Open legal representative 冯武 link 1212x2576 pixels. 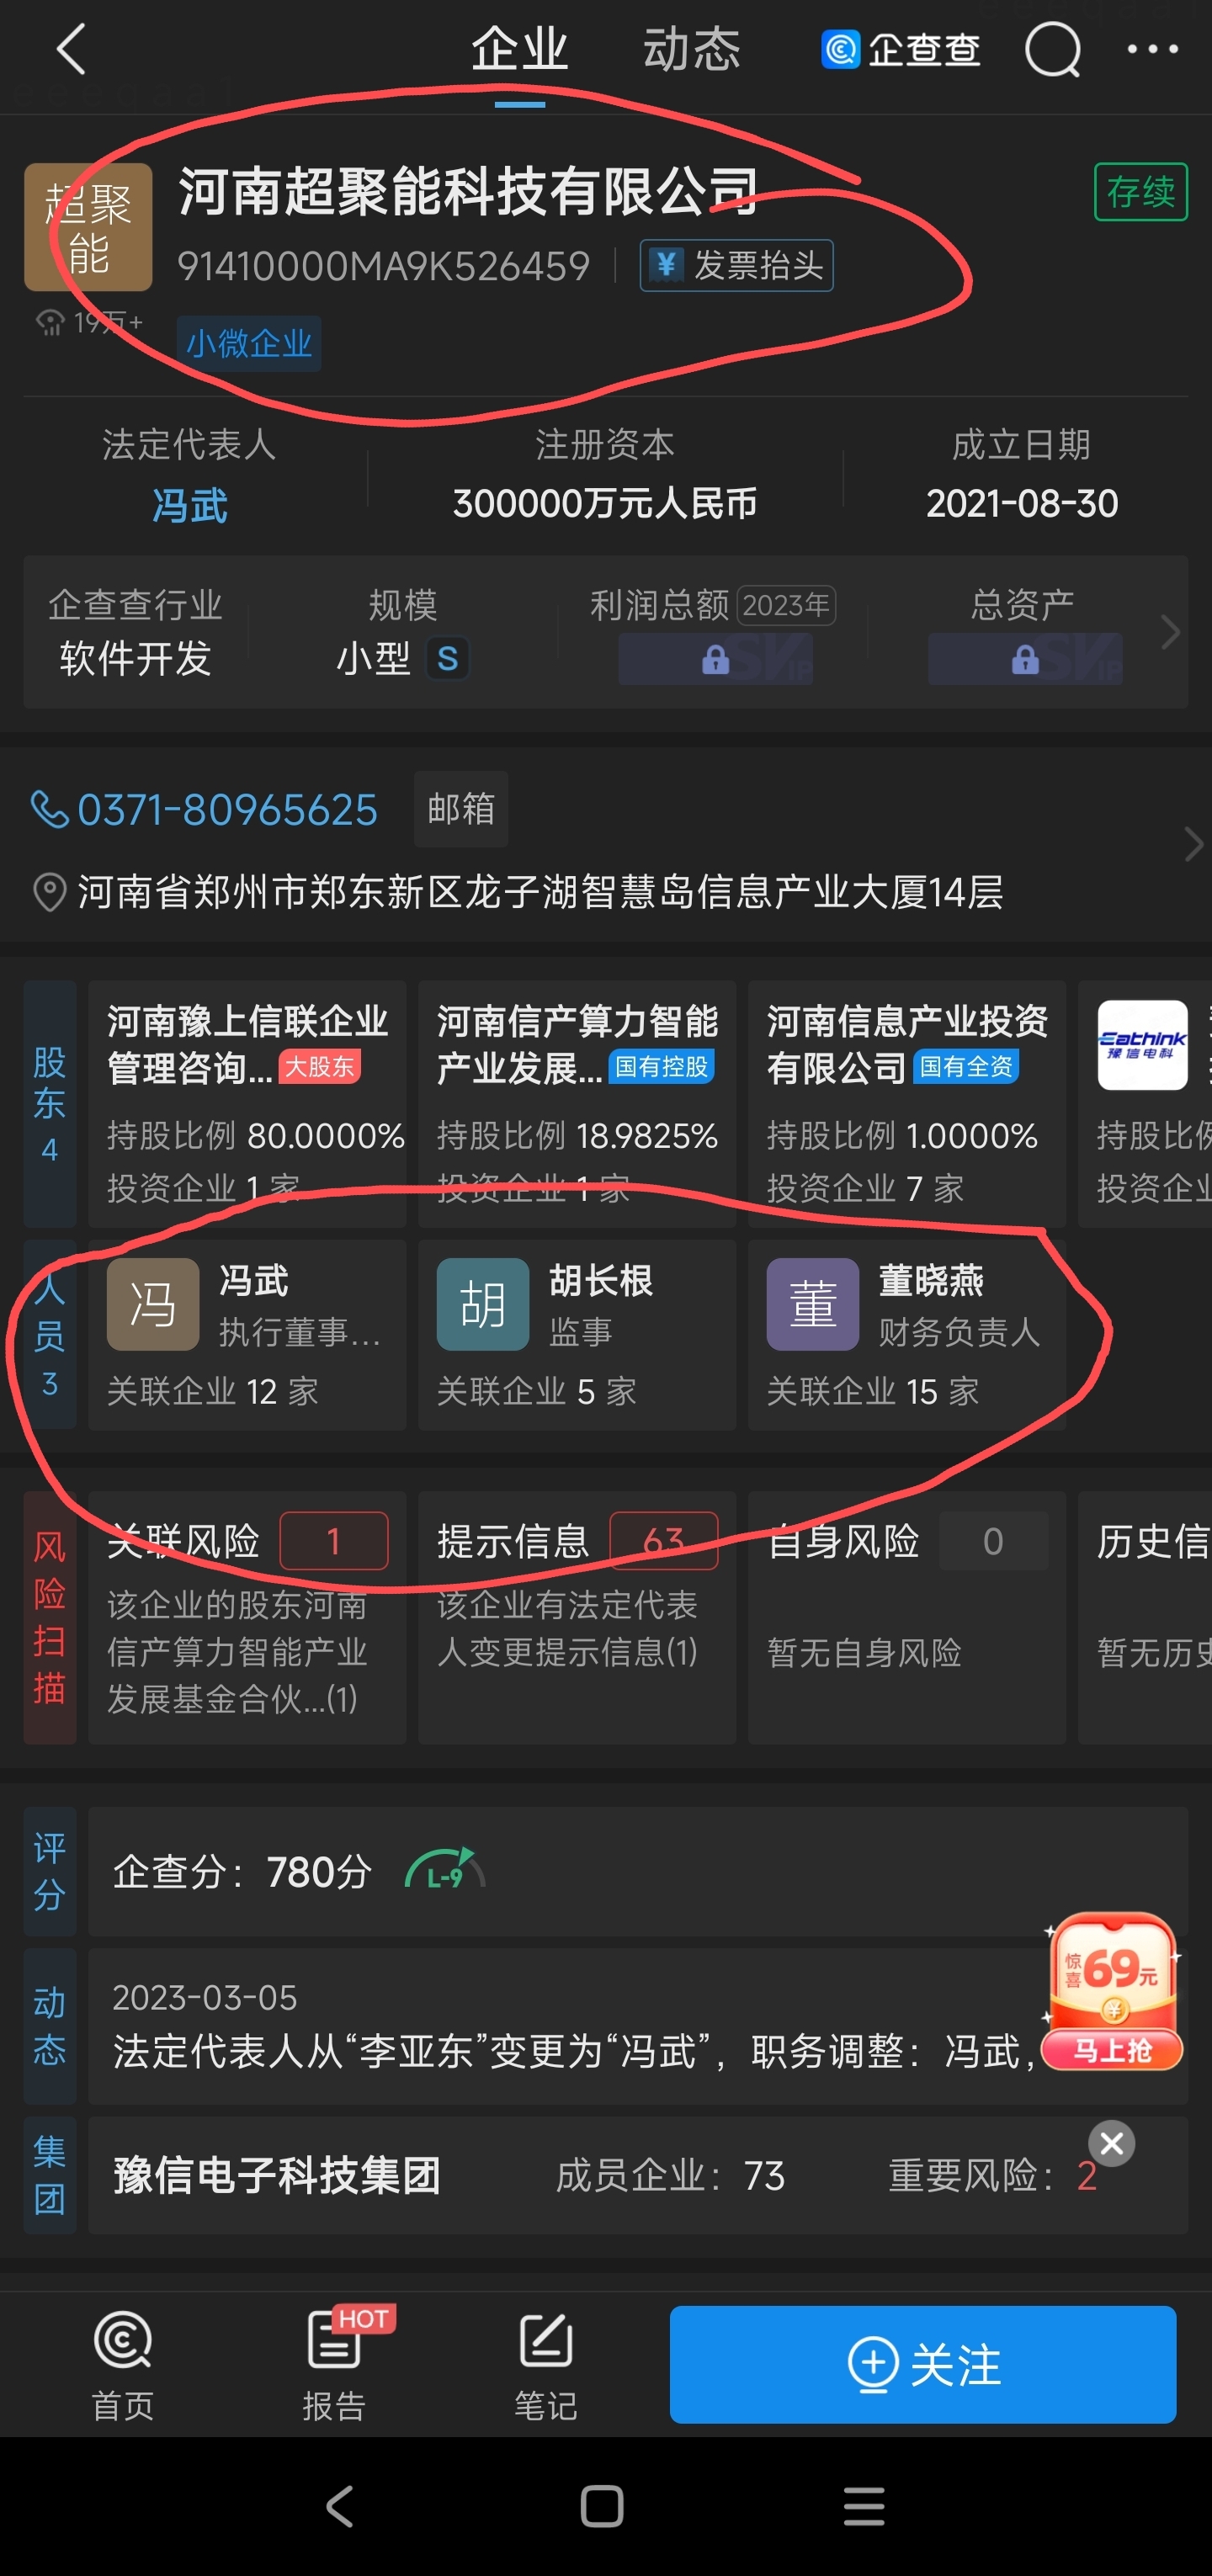(189, 505)
